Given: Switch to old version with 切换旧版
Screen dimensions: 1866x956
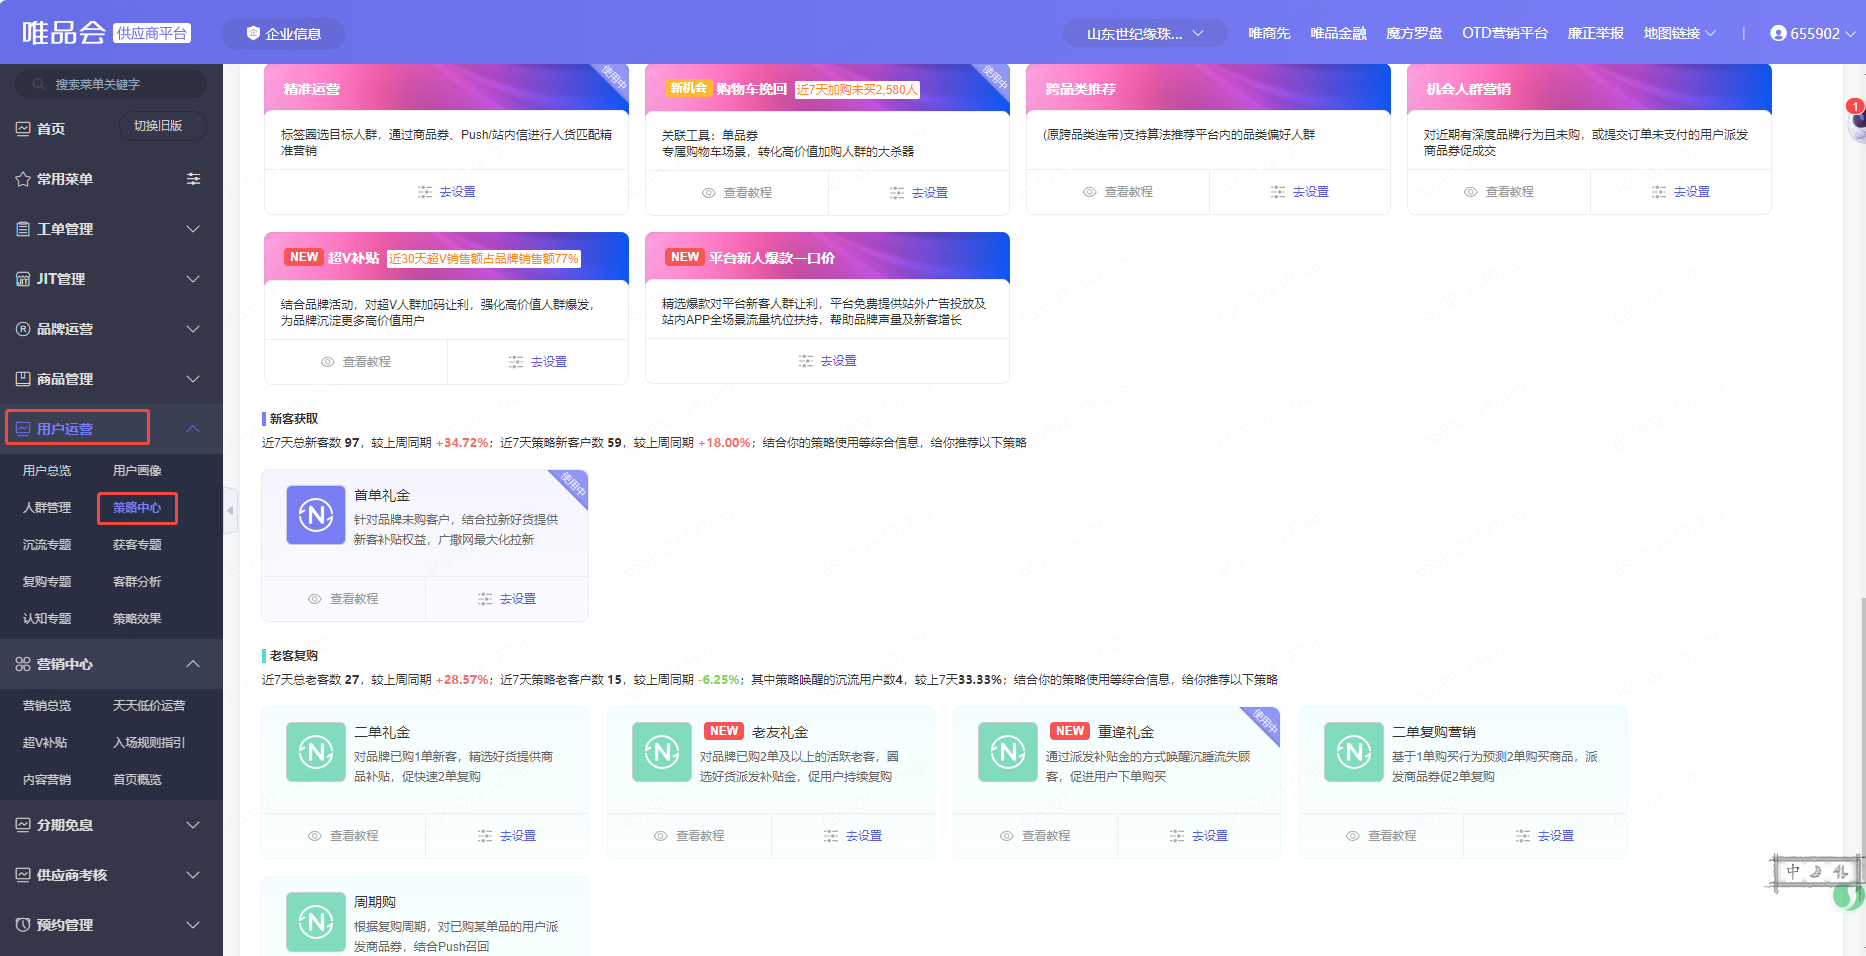Looking at the screenshot, I should coord(159,126).
